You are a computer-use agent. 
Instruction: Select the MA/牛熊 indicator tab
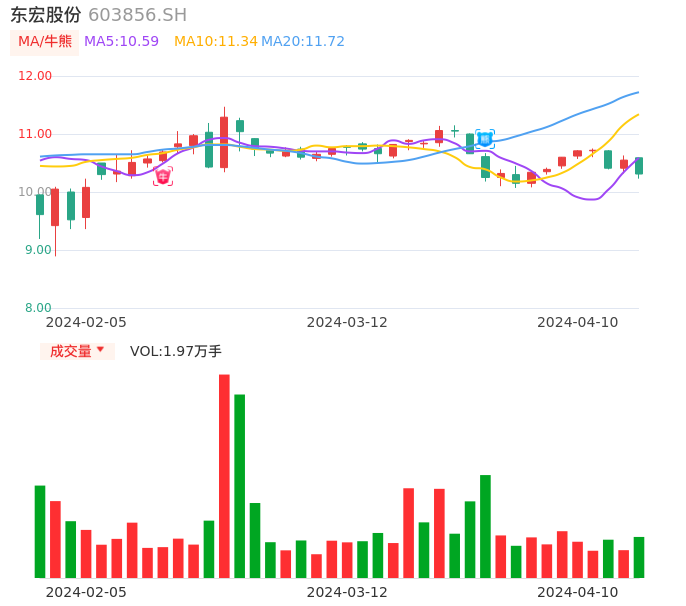point(45,42)
